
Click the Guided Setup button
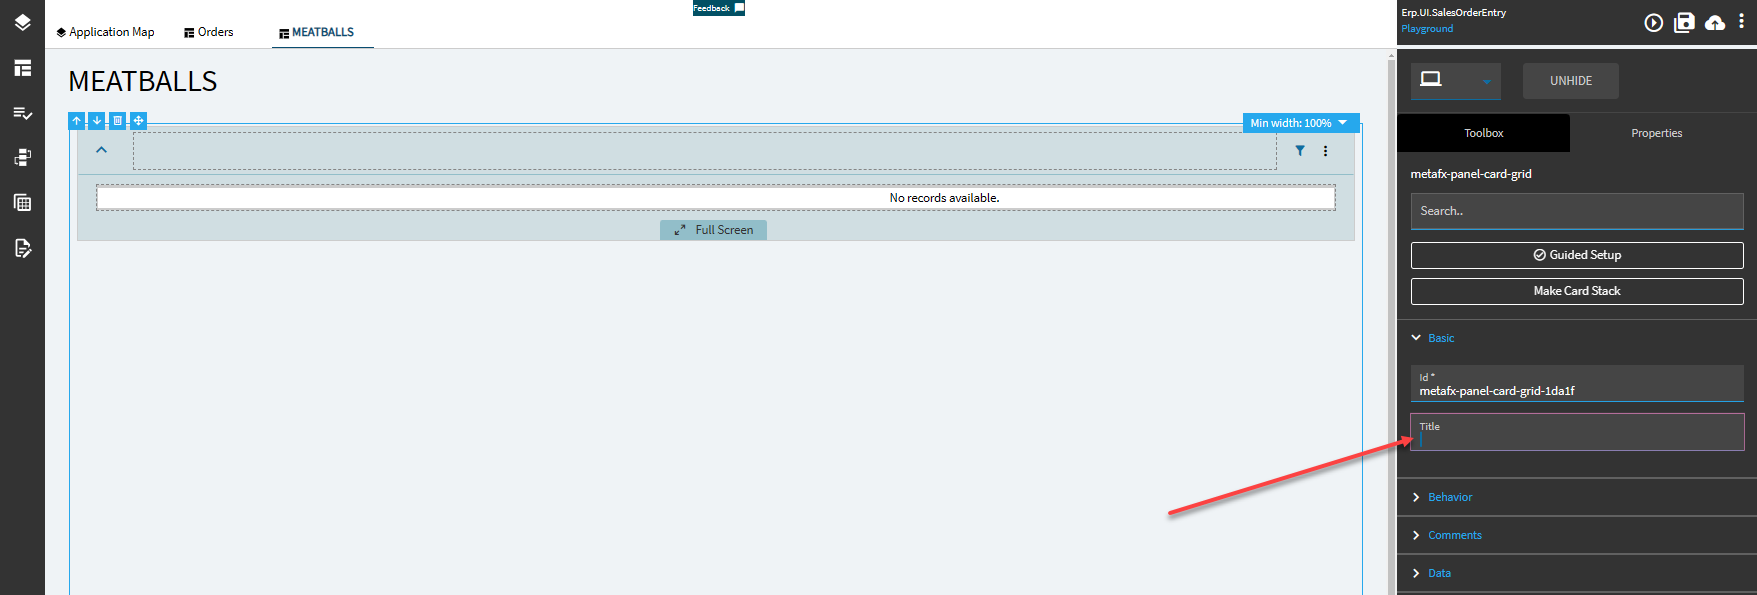(1577, 255)
